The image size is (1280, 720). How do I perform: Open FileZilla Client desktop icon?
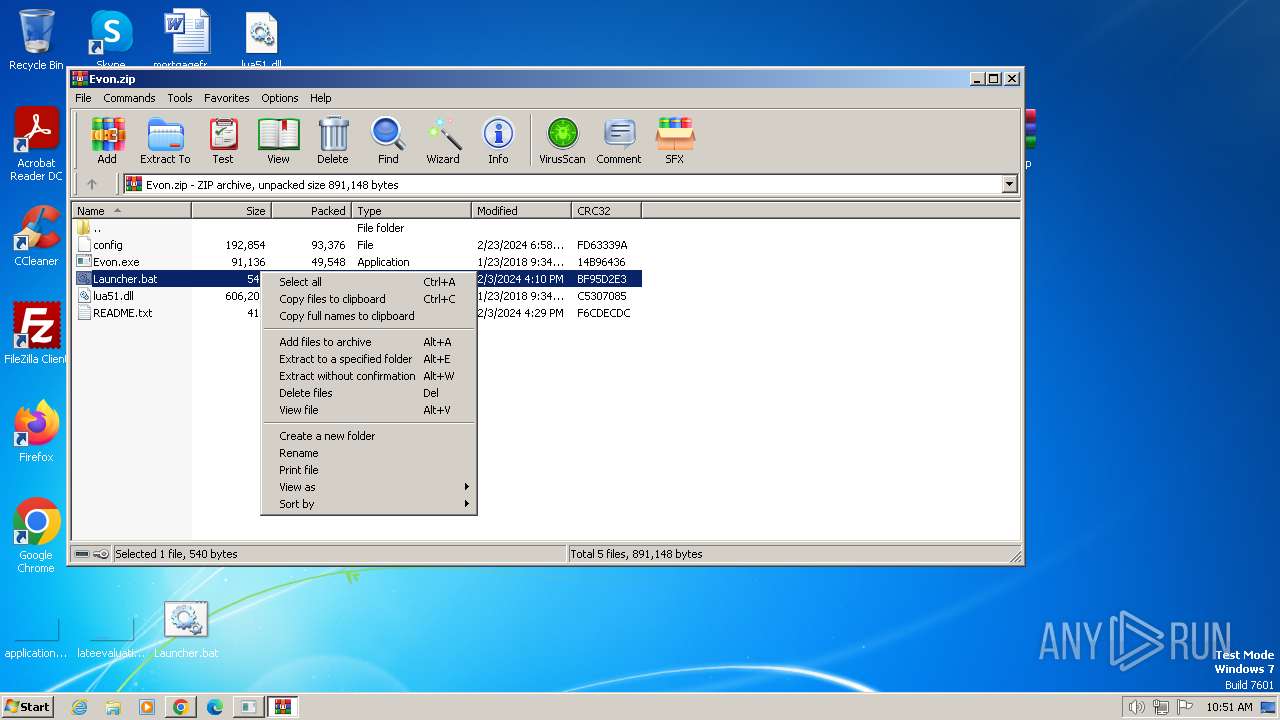(36, 334)
